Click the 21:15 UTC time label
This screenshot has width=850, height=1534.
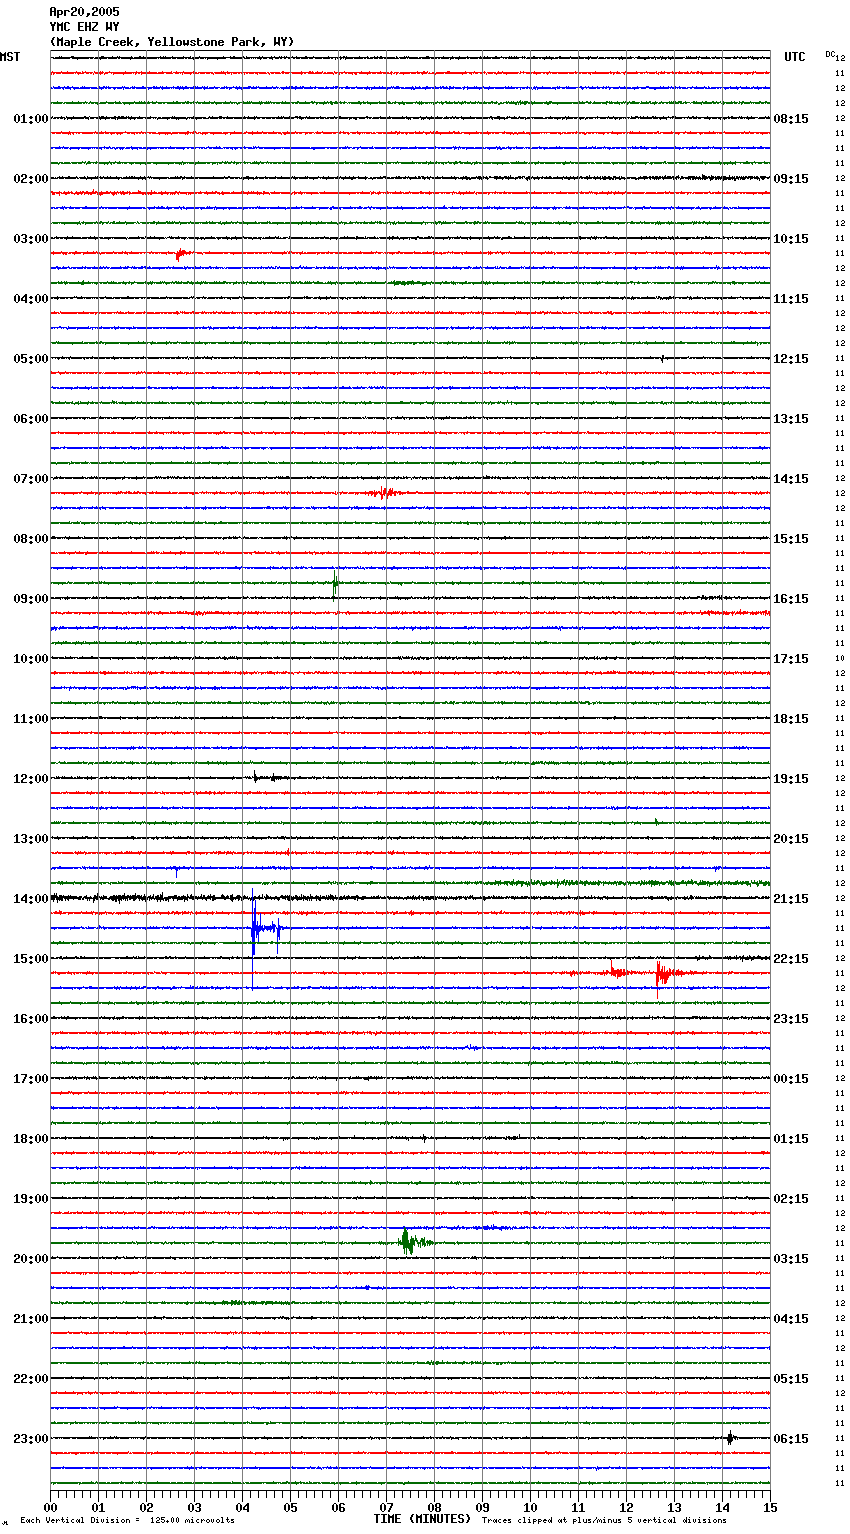[791, 899]
